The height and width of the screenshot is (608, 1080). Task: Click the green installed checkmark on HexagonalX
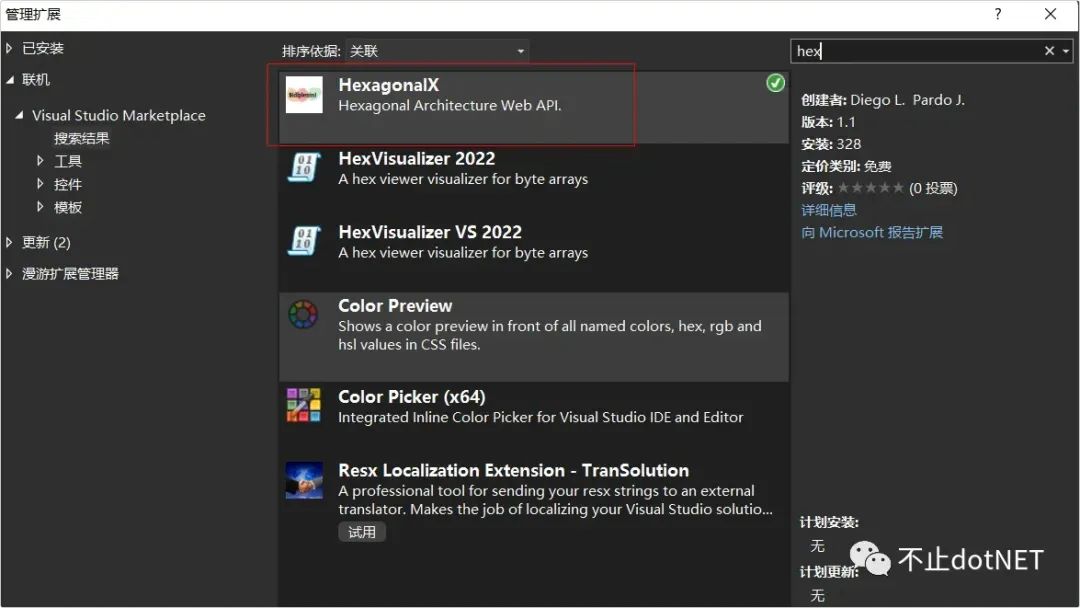coord(776,83)
